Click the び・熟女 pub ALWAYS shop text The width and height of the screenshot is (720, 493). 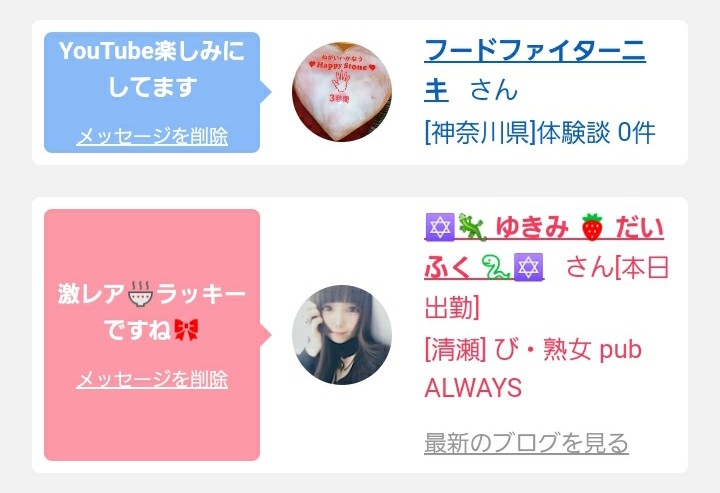tap(533, 369)
